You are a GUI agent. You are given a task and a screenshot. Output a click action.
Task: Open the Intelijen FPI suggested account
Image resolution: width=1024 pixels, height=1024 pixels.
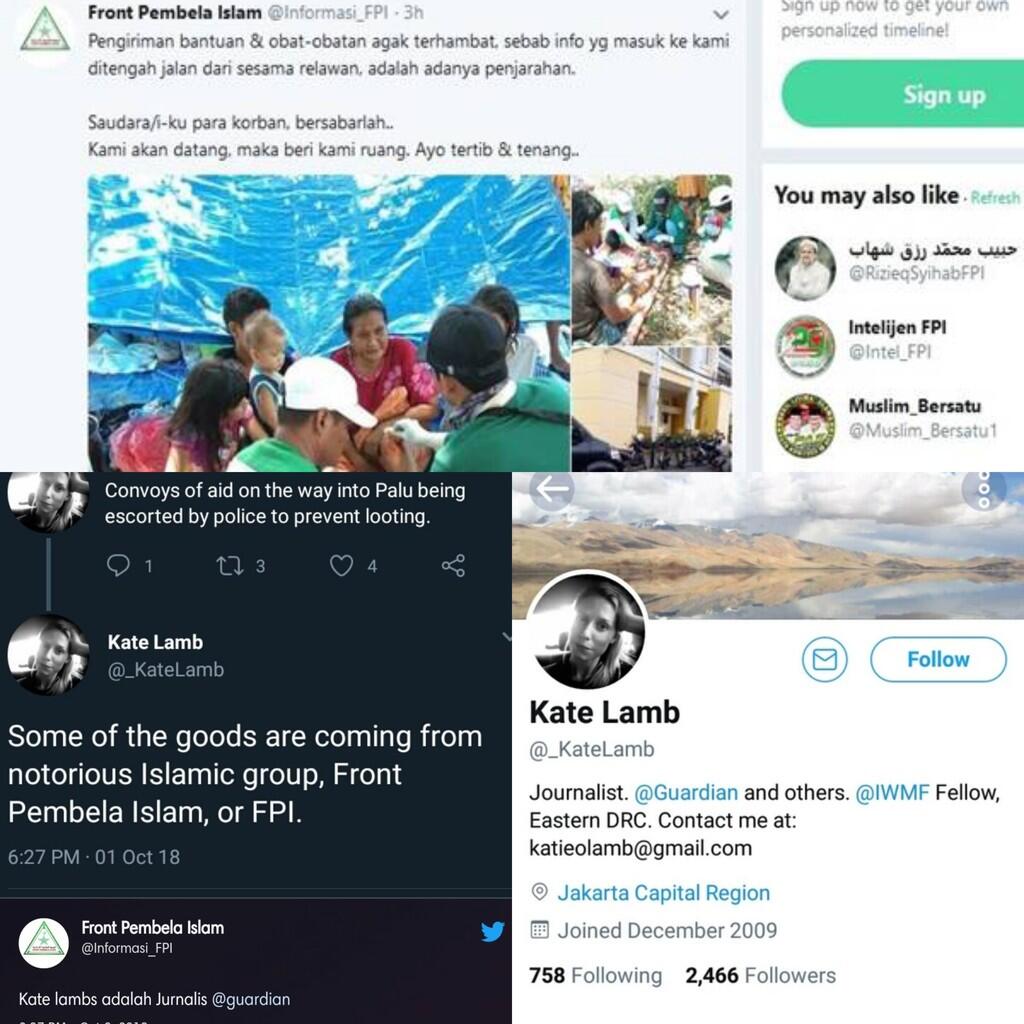tap(897, 328)
